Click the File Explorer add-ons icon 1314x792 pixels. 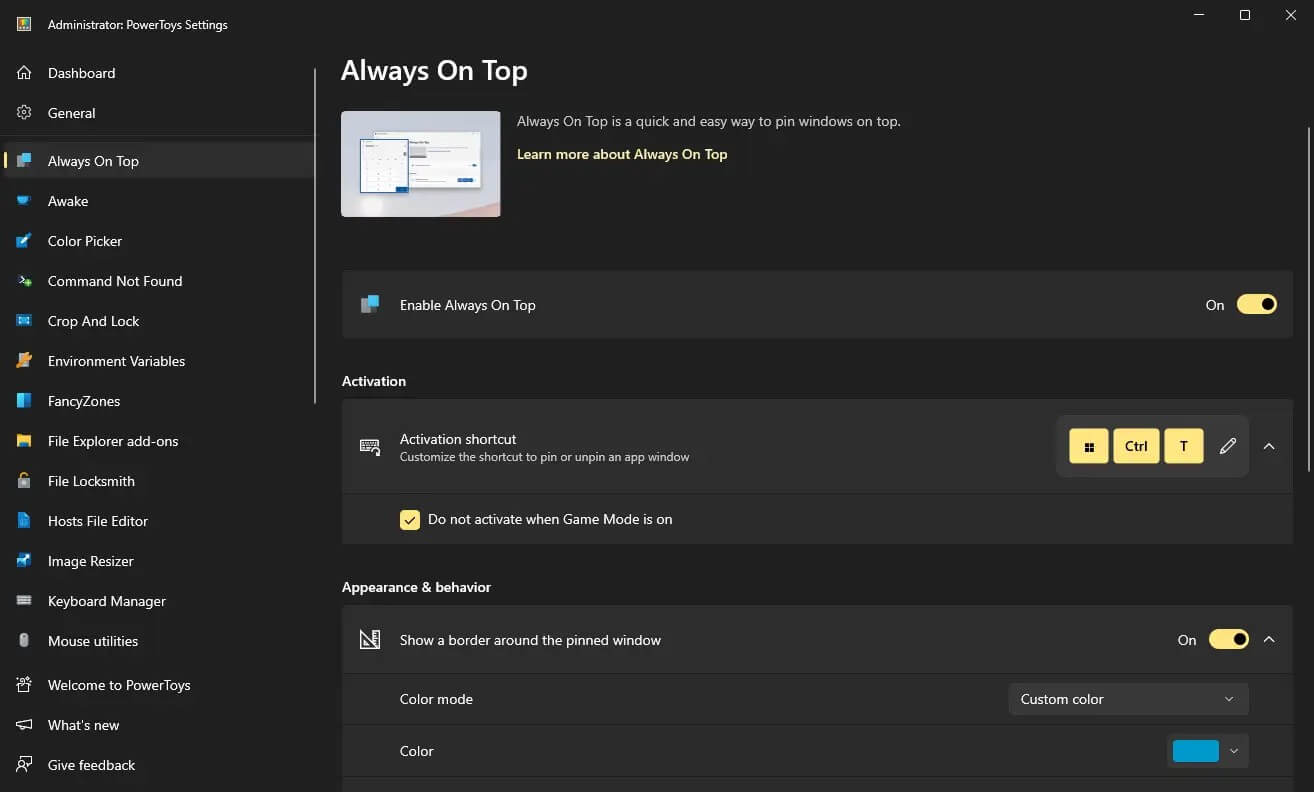tap(24, 441)
